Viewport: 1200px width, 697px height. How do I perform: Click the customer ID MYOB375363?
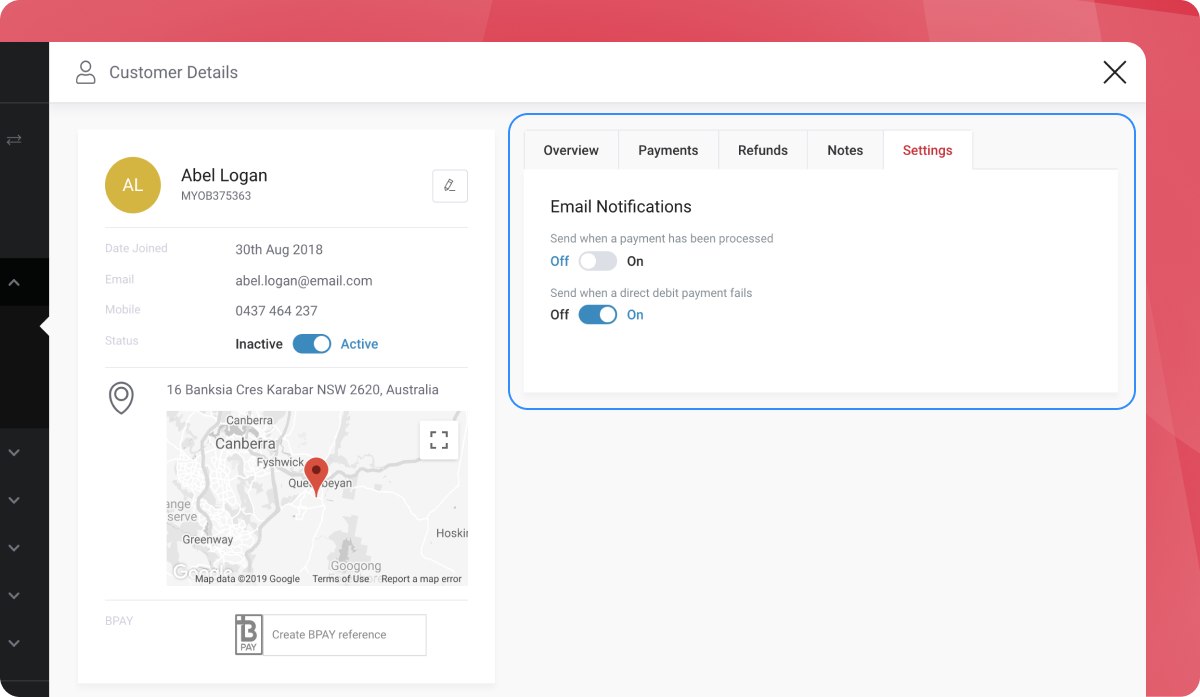[216, 196]
